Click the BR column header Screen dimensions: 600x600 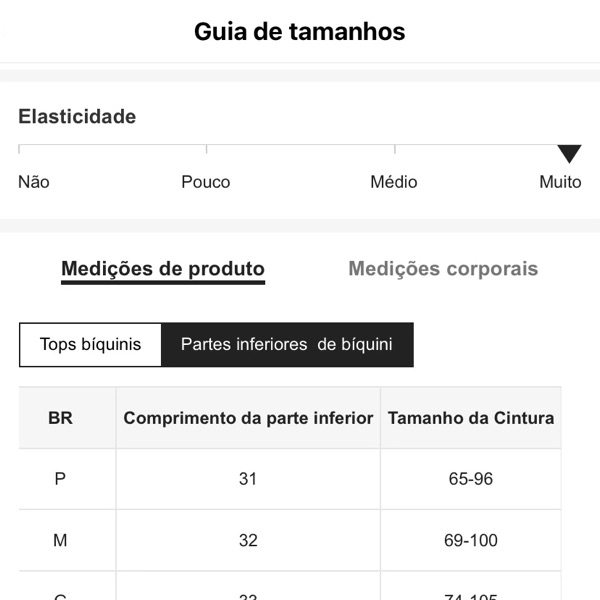tap(60, 418)
